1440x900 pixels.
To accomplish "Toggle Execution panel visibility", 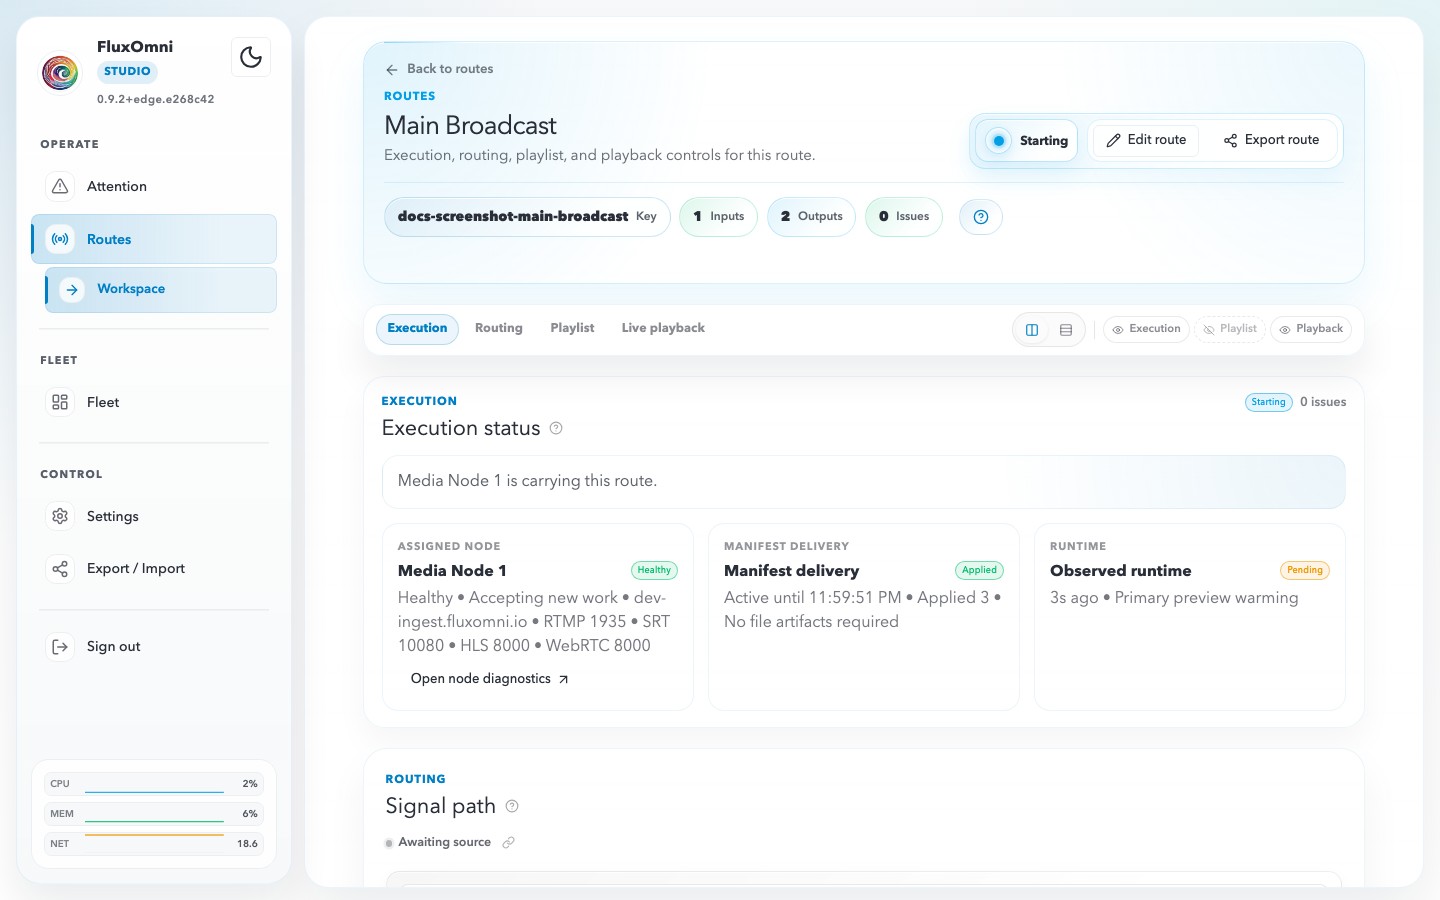I will [x=1146, y=329].
